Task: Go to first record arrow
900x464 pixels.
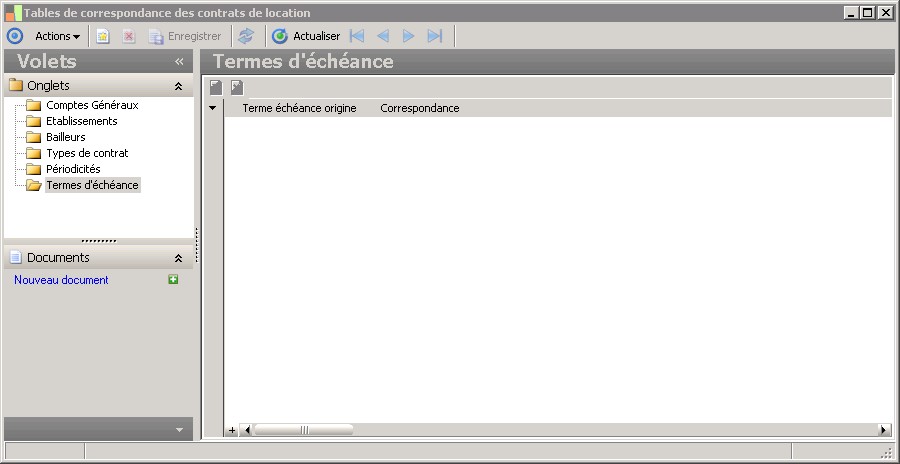Action: (357, 36)
